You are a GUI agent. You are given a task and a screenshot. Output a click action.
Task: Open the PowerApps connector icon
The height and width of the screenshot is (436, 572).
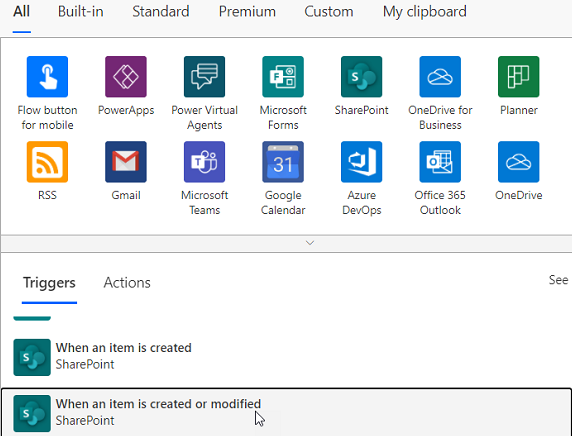tap(126, 77)
